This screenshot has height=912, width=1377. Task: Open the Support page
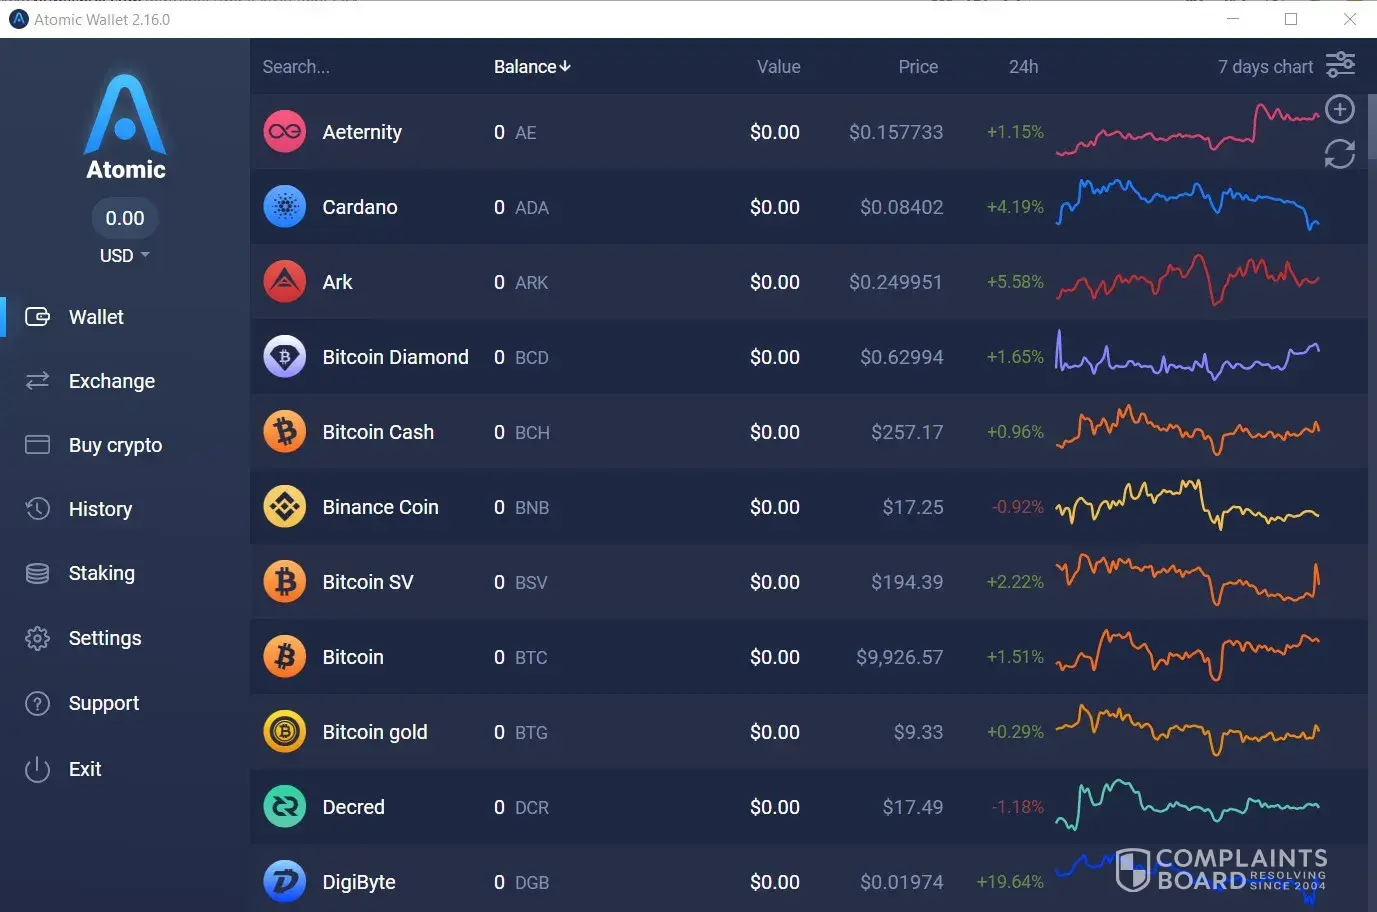tap(103, 703)
